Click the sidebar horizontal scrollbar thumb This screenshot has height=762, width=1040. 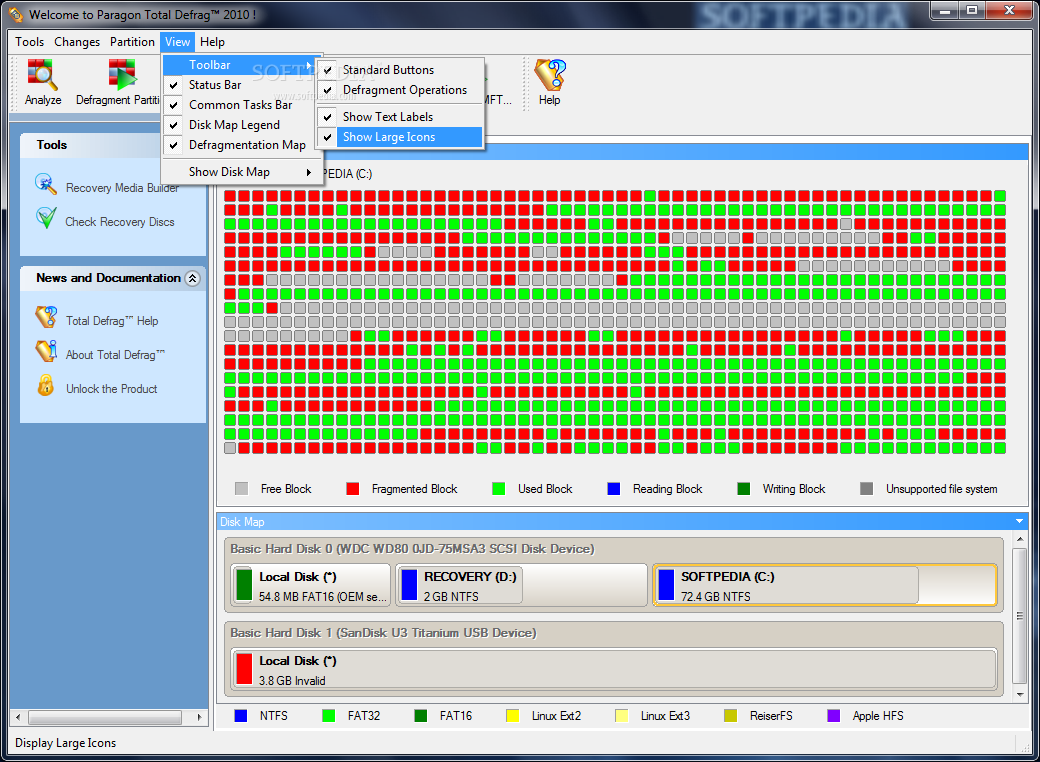coord(105,718)
